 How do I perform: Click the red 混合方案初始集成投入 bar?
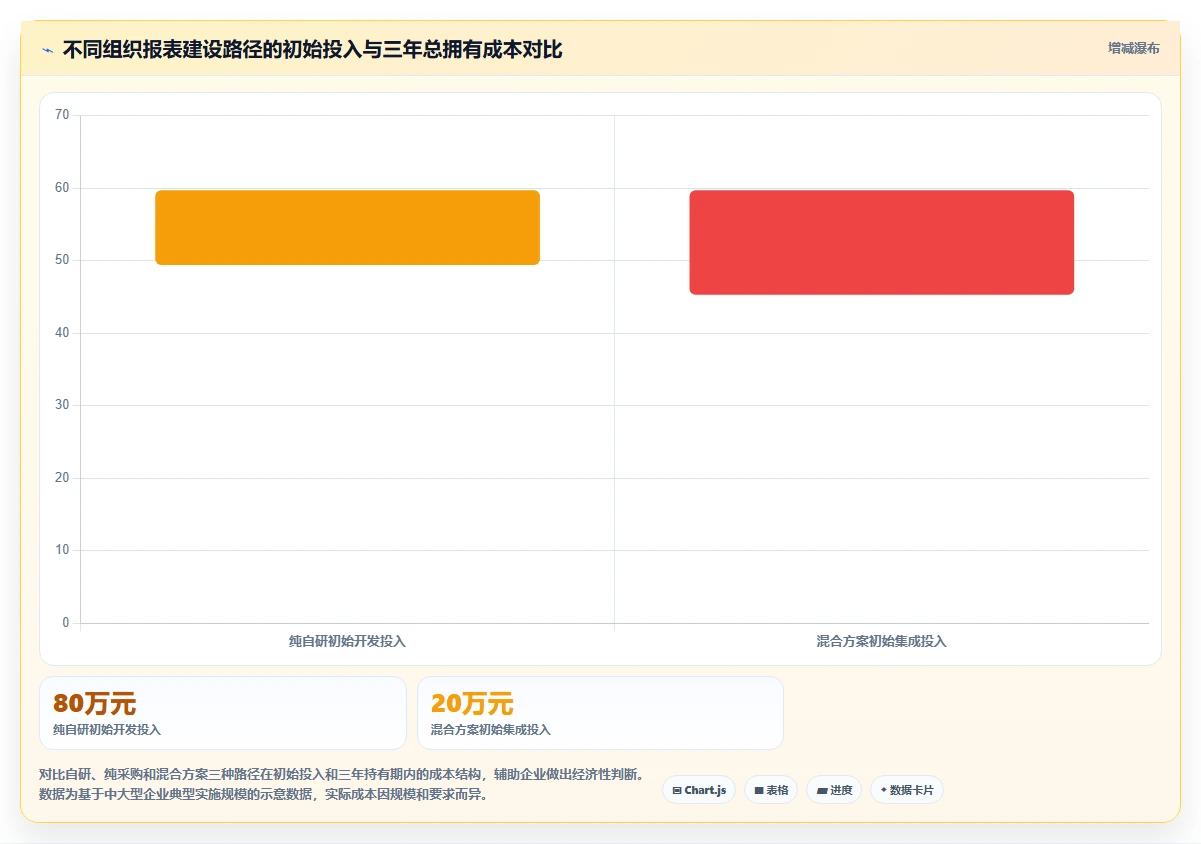[x=881, y=242]
